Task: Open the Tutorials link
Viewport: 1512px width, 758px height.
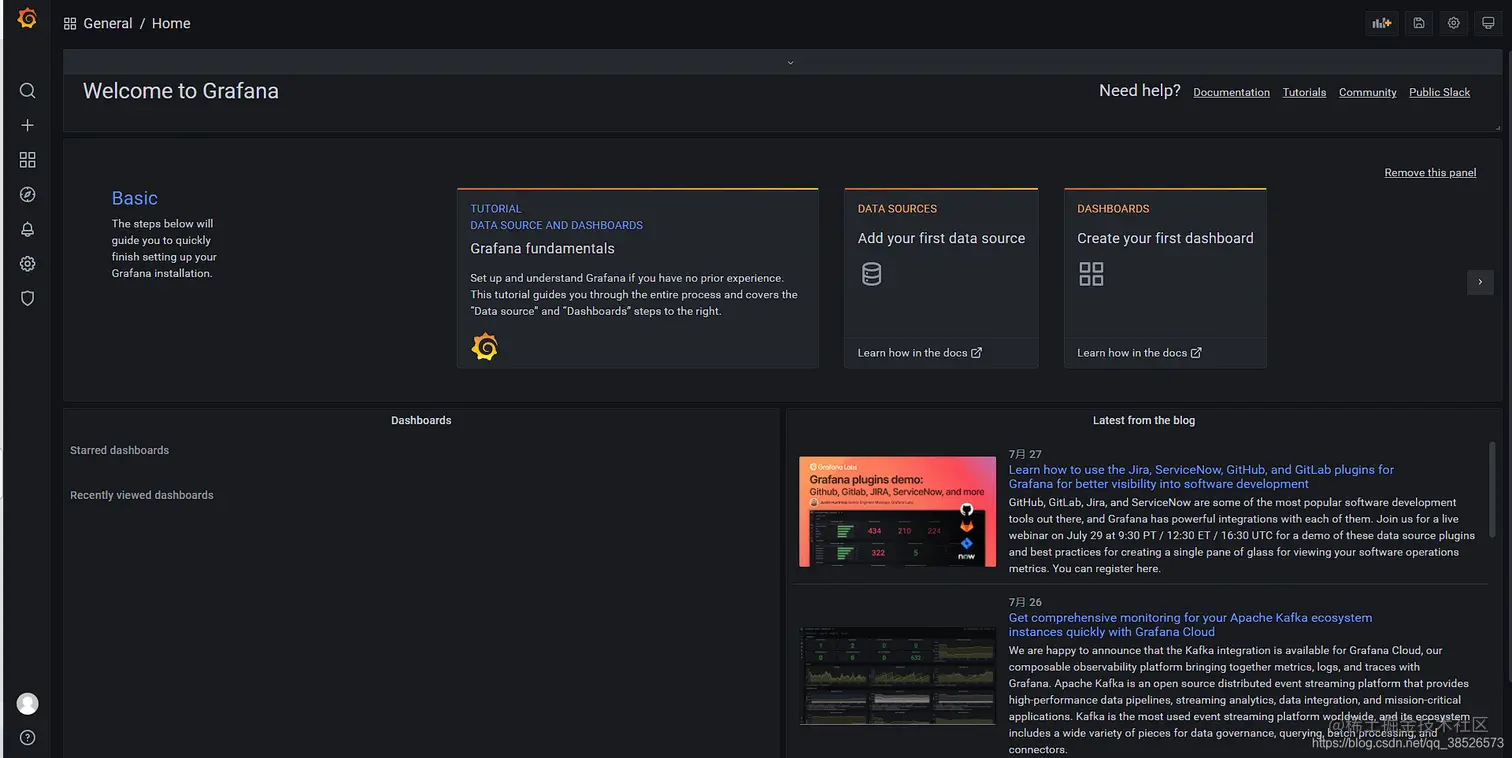Action: pos(1305,92)
